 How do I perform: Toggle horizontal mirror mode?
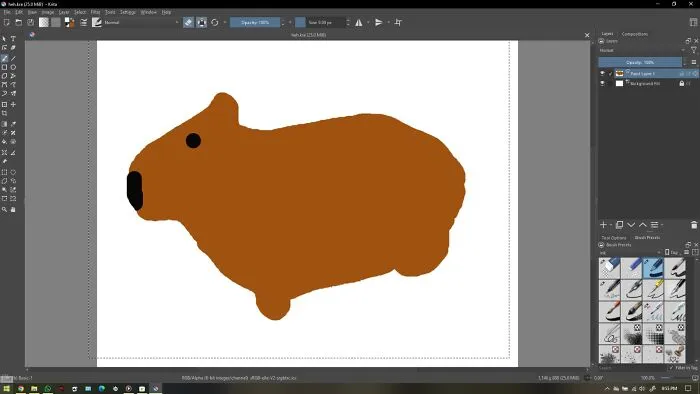(359, 22)
